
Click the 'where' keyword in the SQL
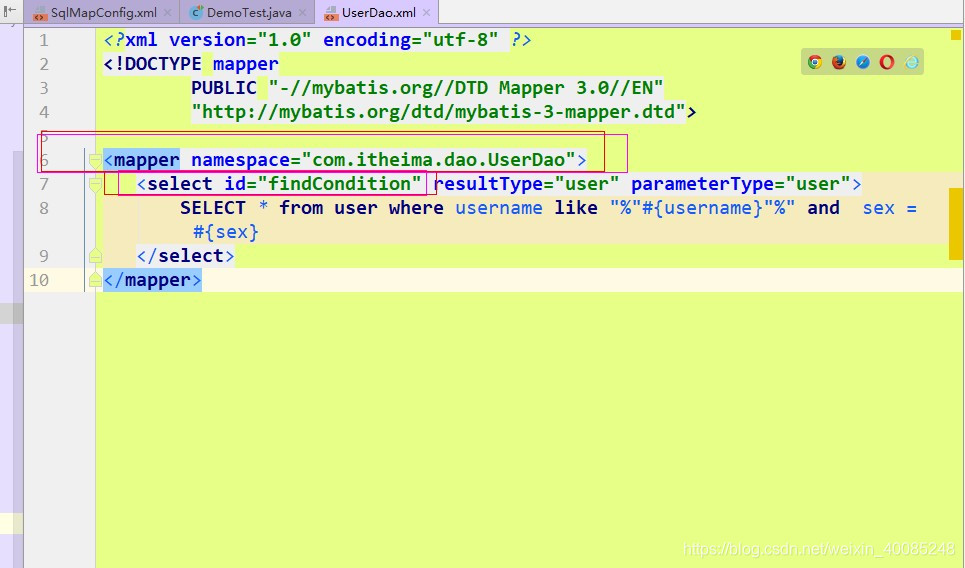tap(416, 208)
